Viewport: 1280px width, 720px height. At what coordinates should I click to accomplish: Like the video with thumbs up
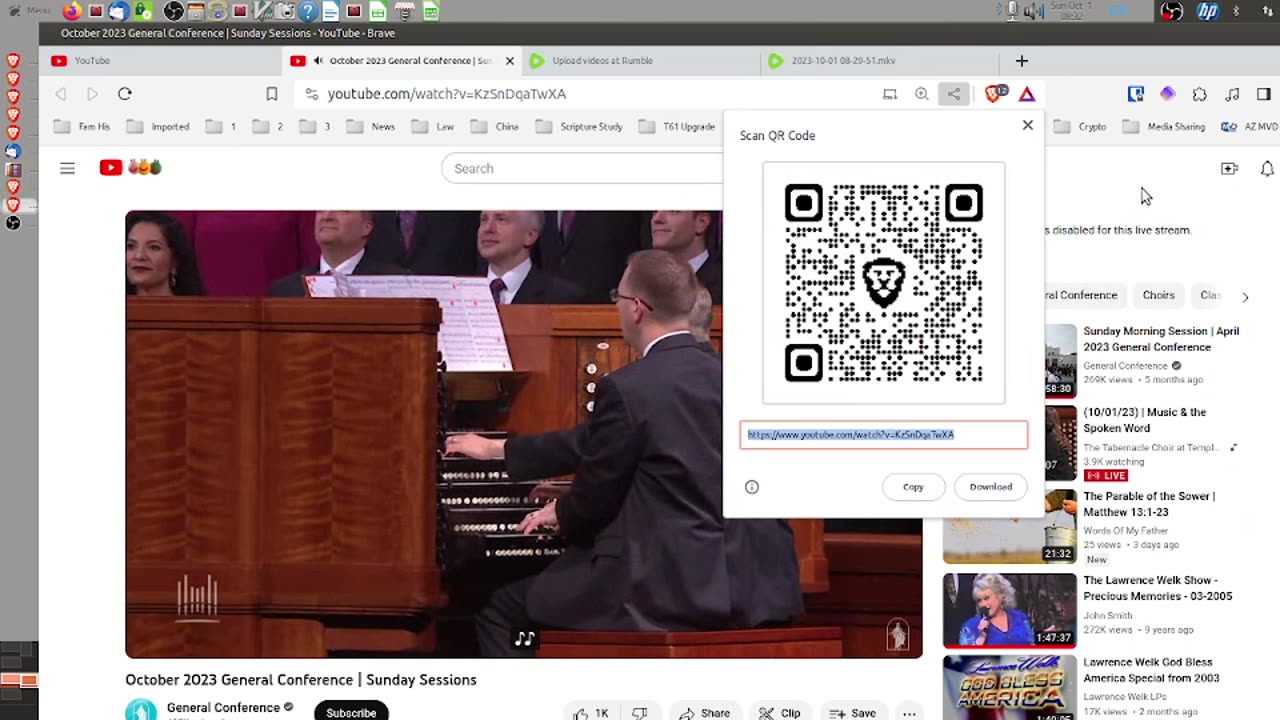click(590, 713)
